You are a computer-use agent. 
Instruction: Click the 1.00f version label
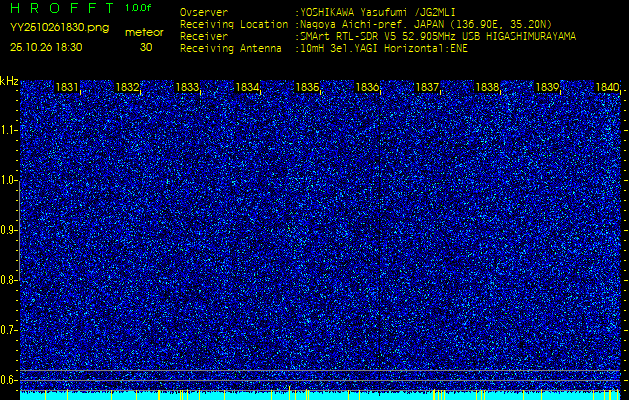(x=139, y=8)
